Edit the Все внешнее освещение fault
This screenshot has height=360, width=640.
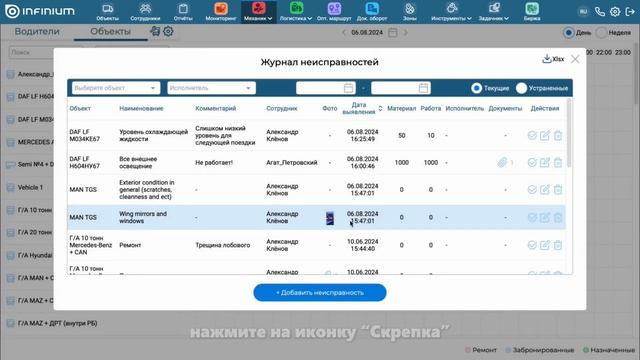pos(545,162)
